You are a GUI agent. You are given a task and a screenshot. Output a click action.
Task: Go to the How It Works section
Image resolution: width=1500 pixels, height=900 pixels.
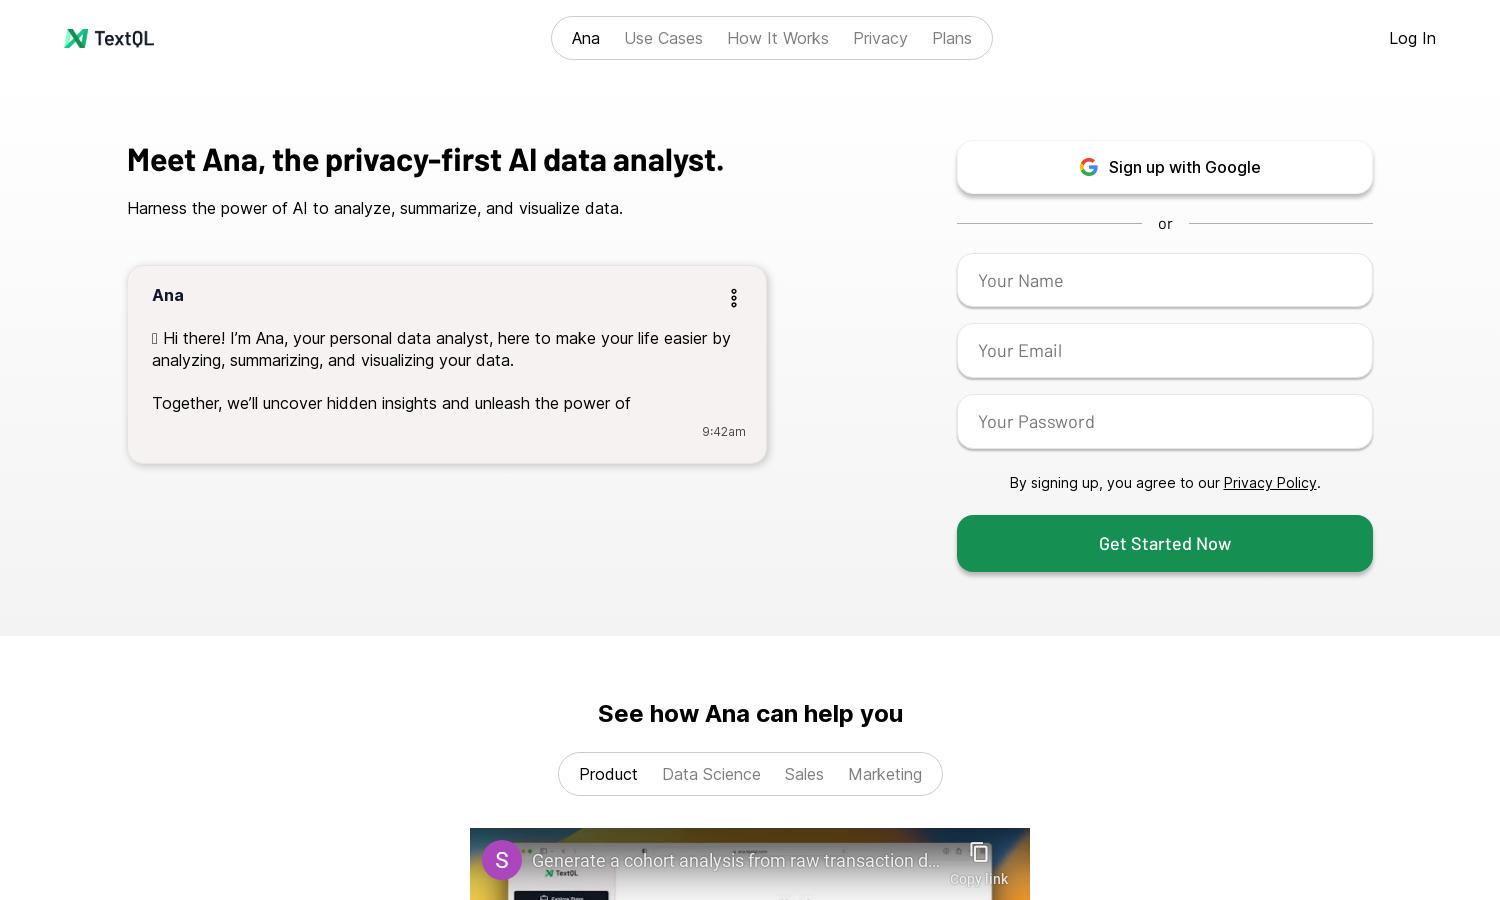(778, 38)
